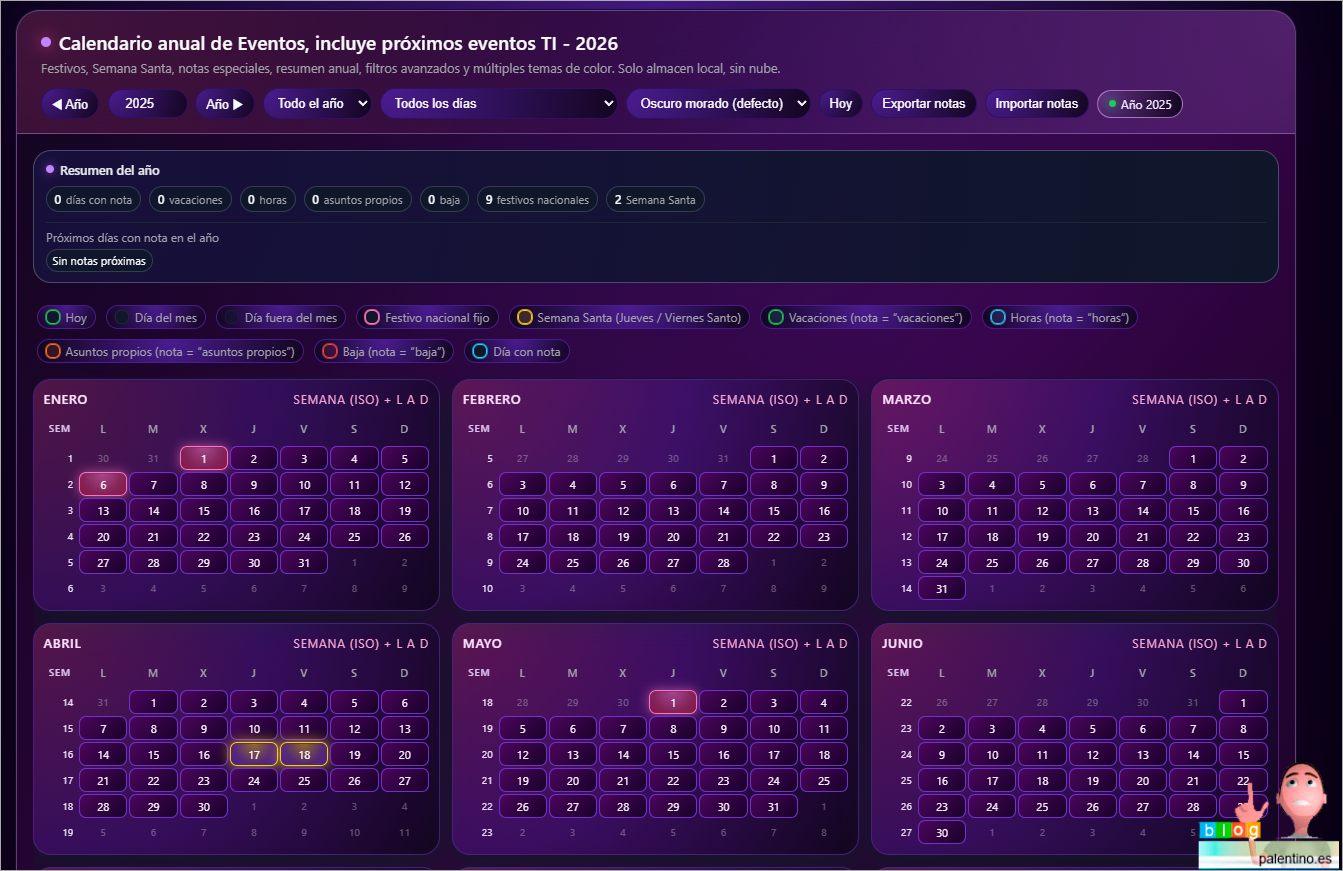Click May 1 holiday in Mayo

pos(673,702)
